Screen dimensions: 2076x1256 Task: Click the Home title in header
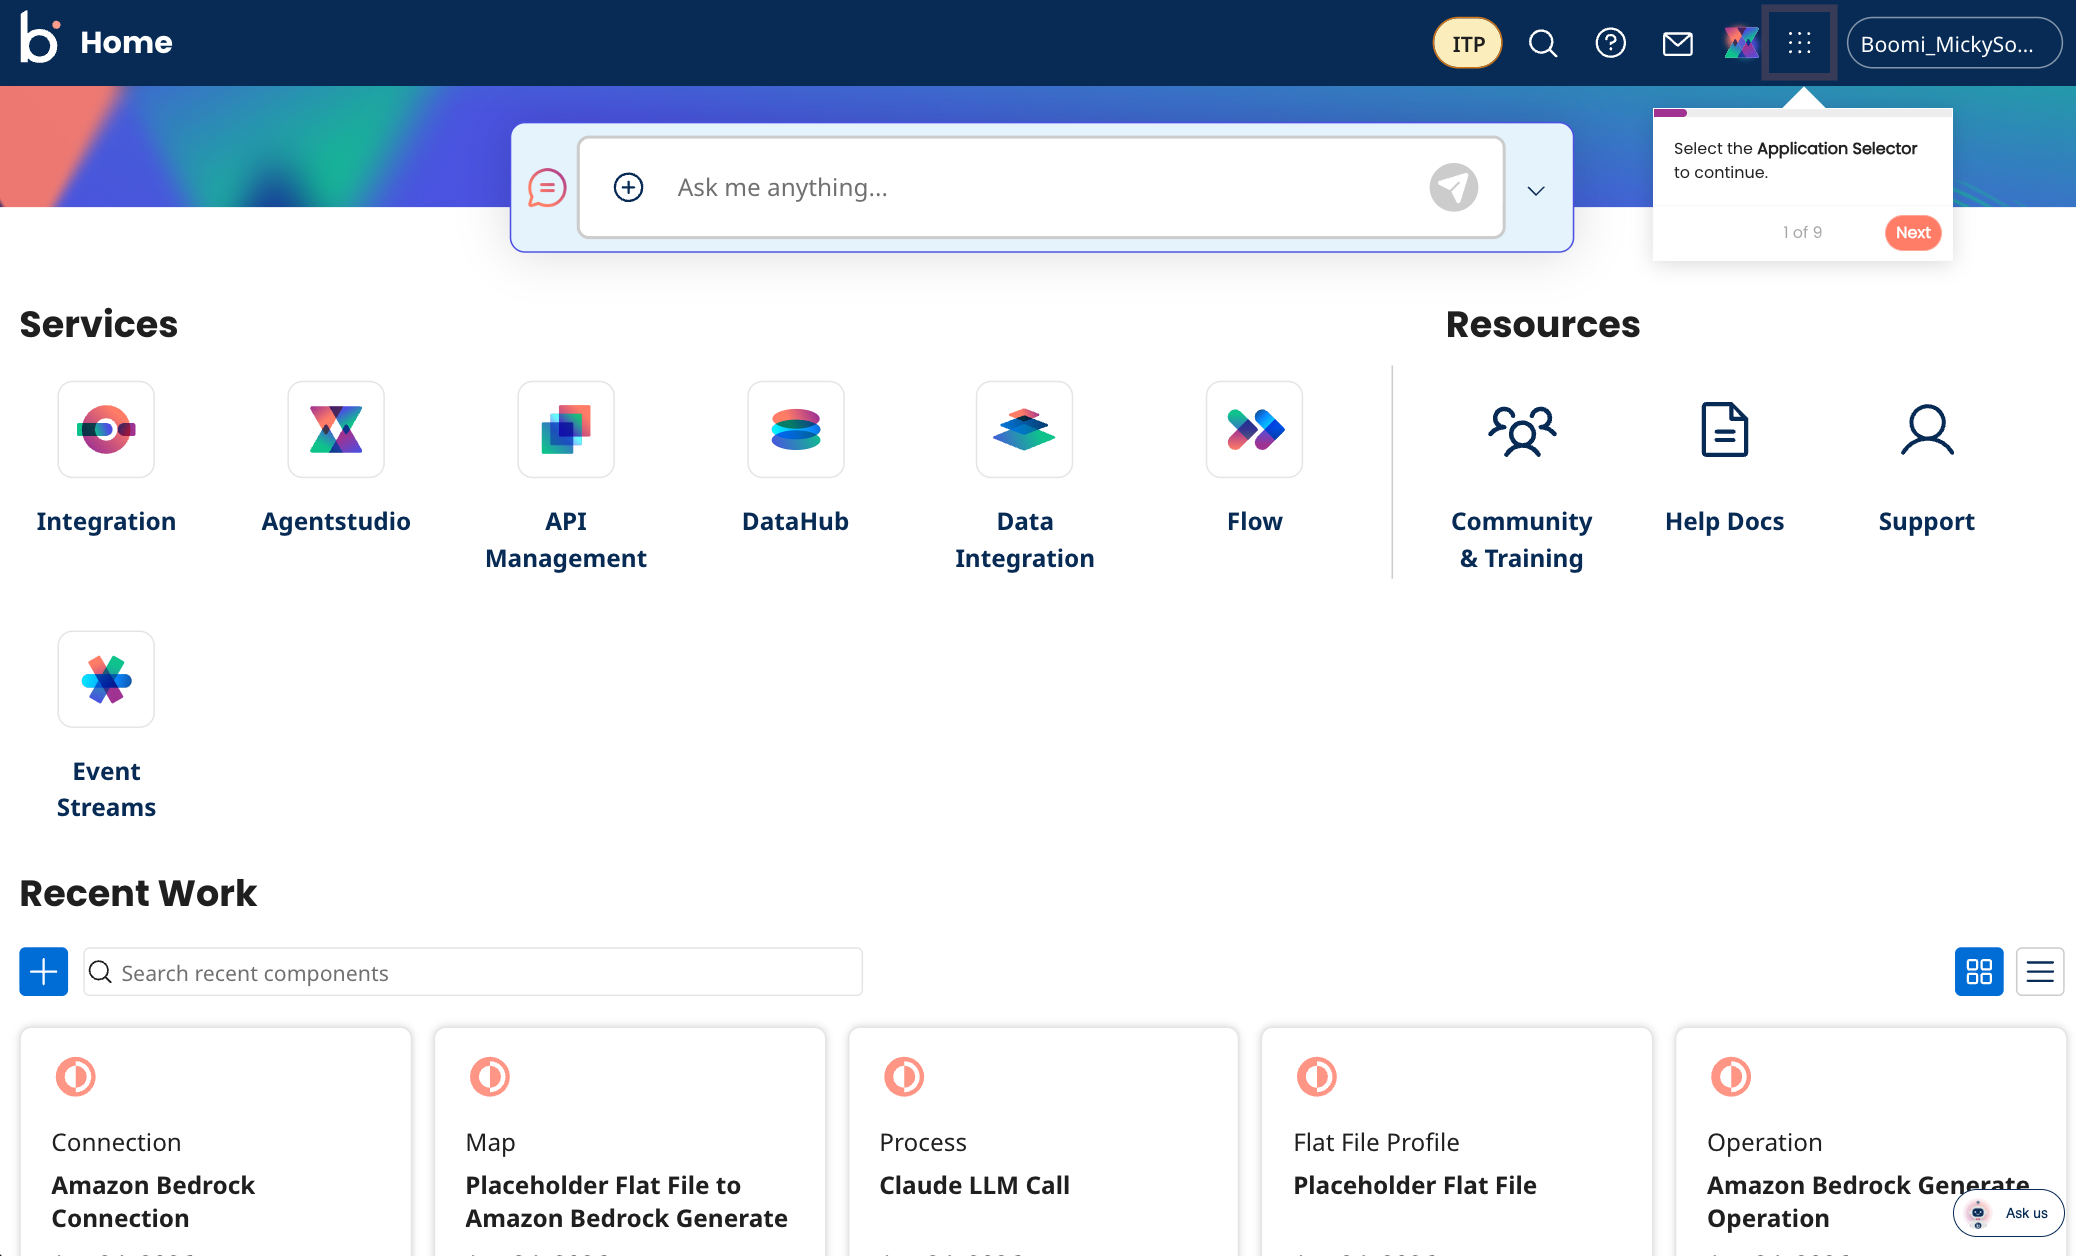click(x=126, y=42)
